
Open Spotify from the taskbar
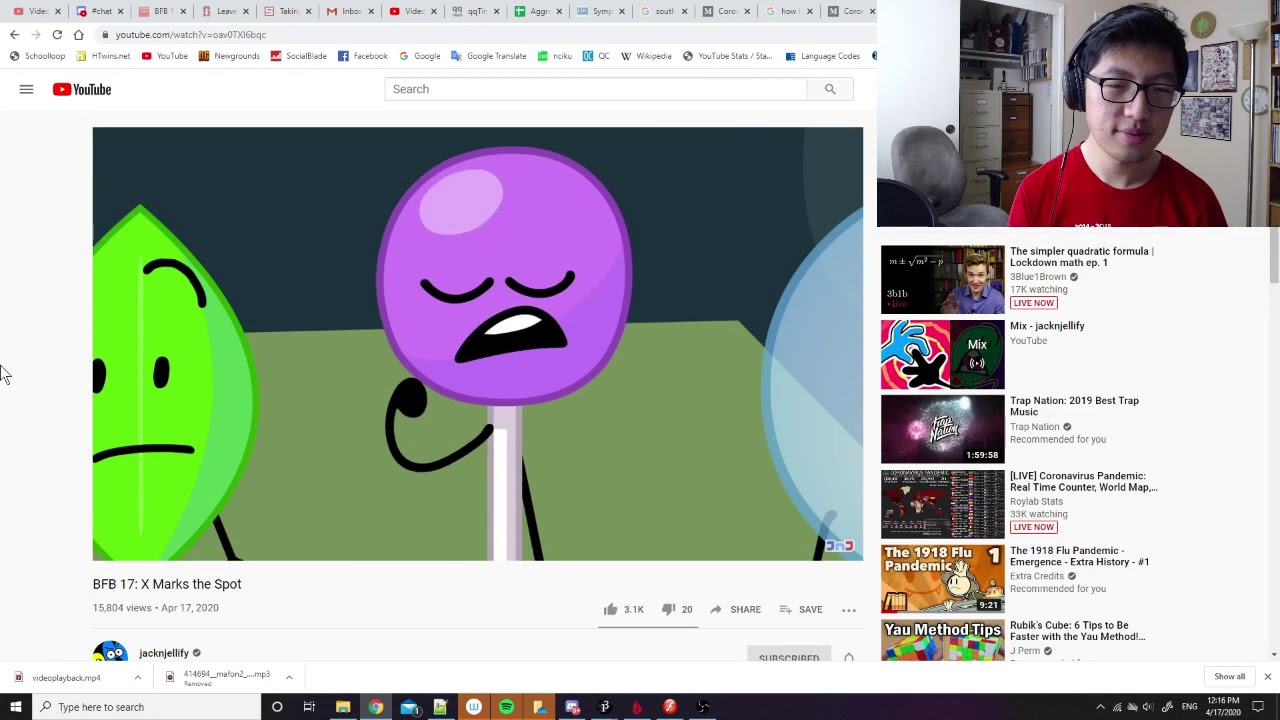click(506, 707)
